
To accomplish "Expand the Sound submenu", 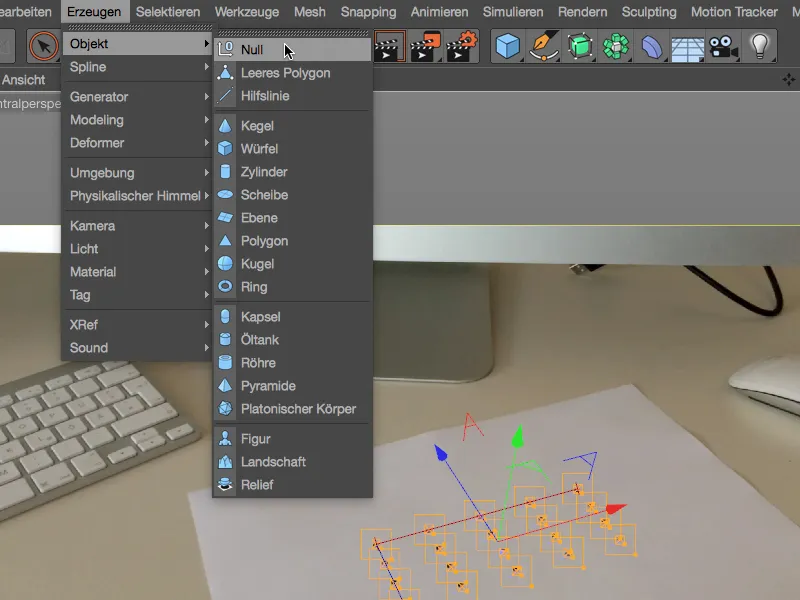I will tap(137, 348).
